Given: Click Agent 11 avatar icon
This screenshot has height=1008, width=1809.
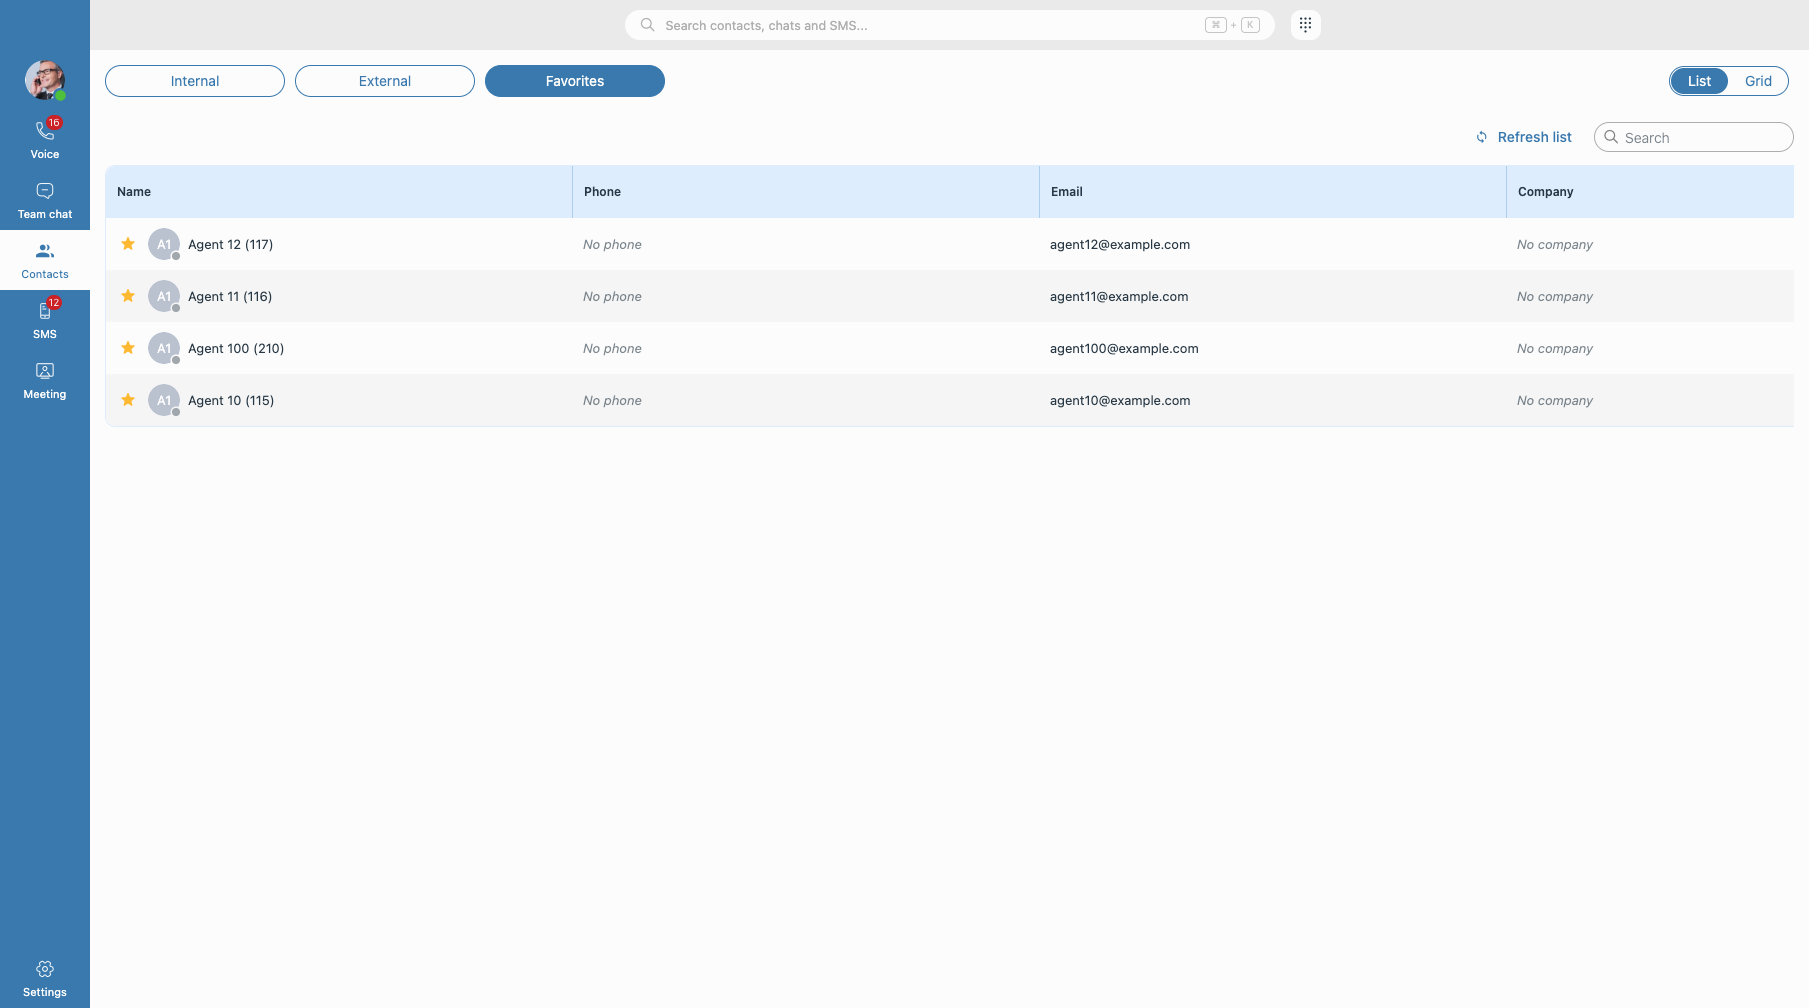Looking at the screenshot, I should pos(164,296).
